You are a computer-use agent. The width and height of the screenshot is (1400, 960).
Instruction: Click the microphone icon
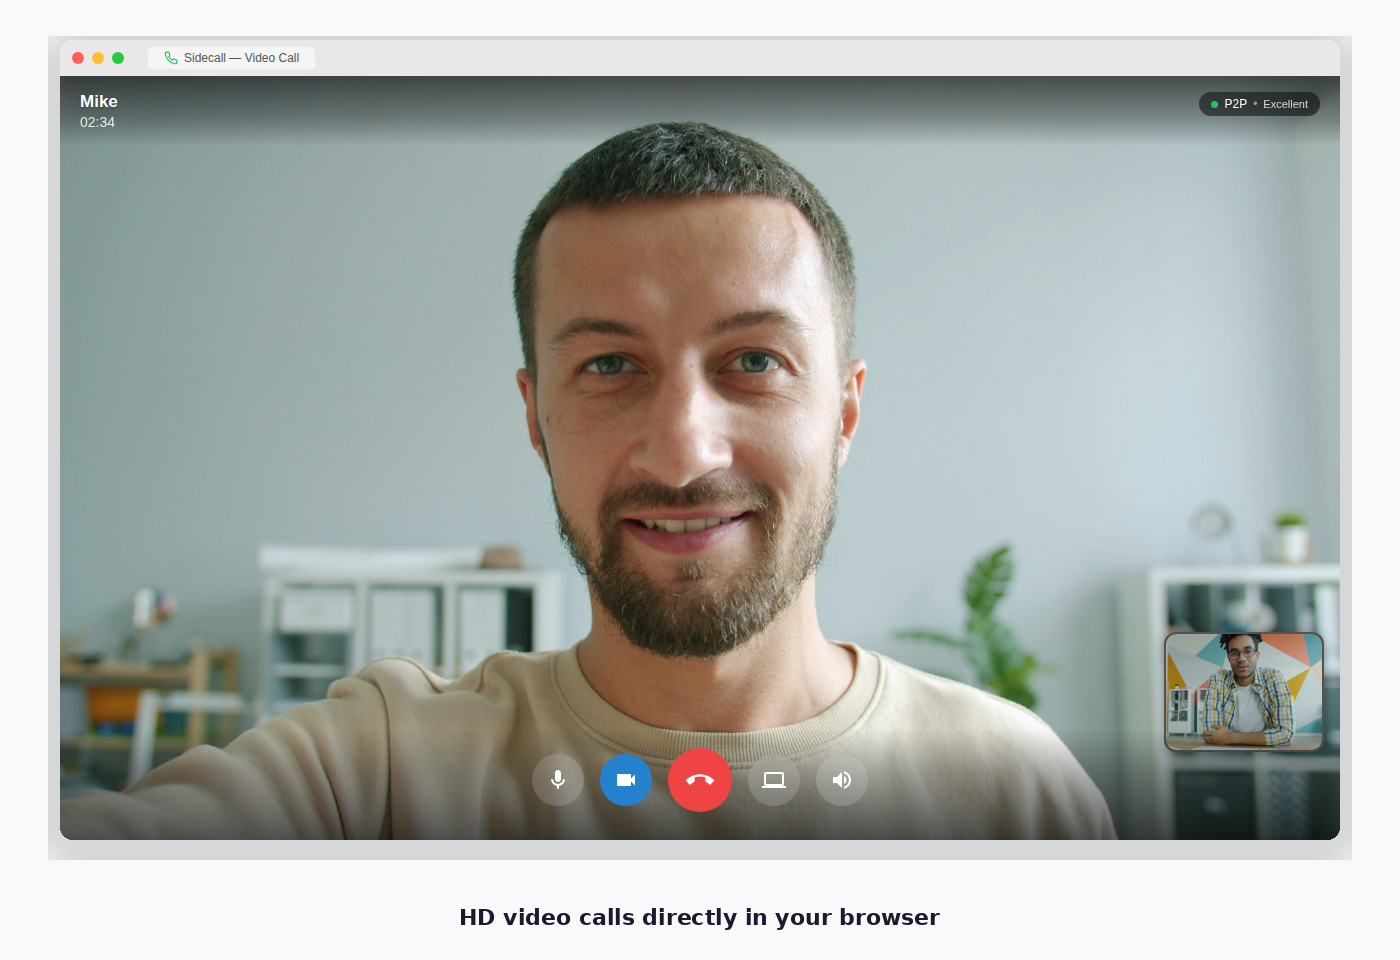pyautogui.click(x=558, y=780)
